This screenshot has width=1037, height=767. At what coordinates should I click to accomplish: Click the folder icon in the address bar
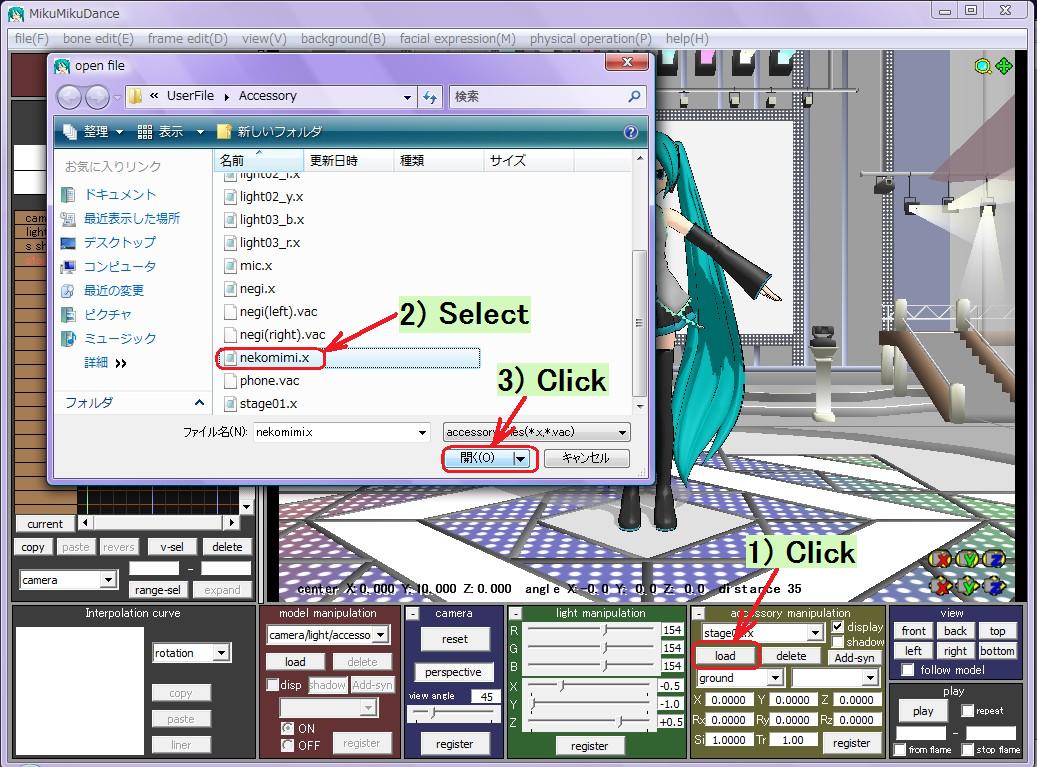[136, 97]
